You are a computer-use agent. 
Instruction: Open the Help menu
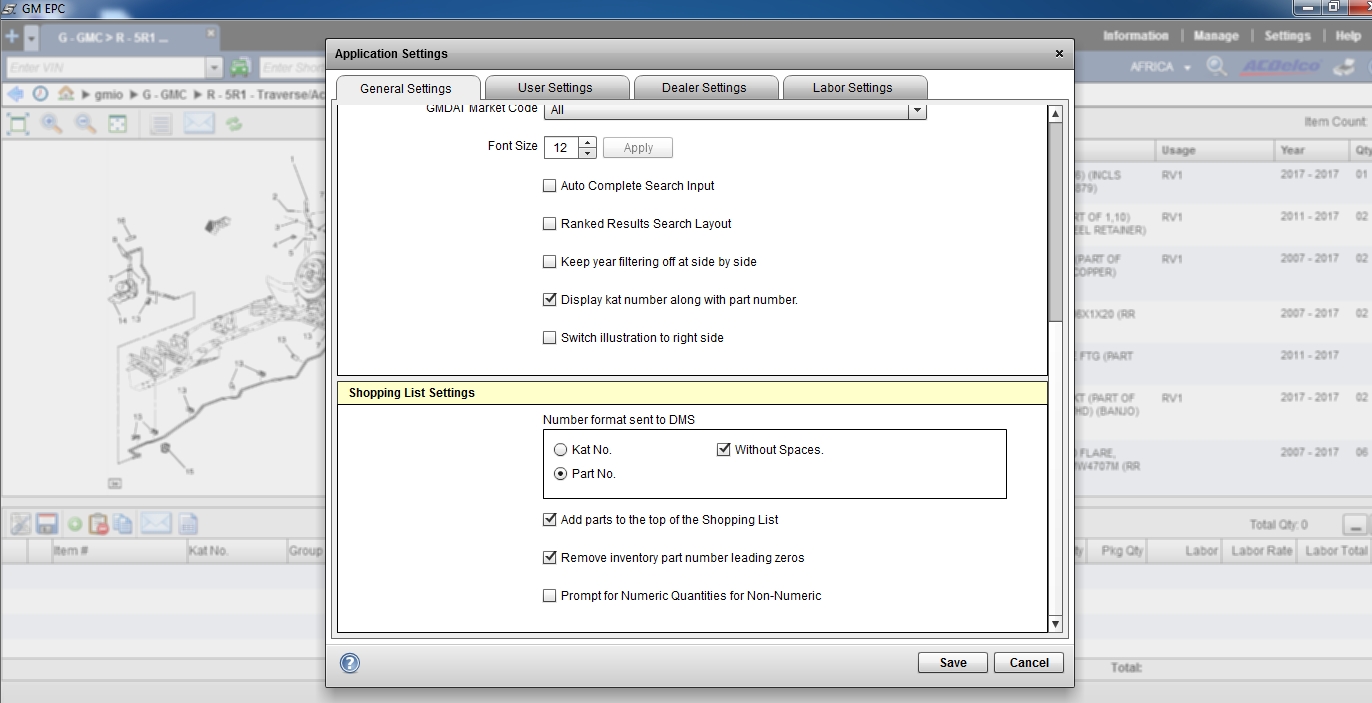(1348, 36)
